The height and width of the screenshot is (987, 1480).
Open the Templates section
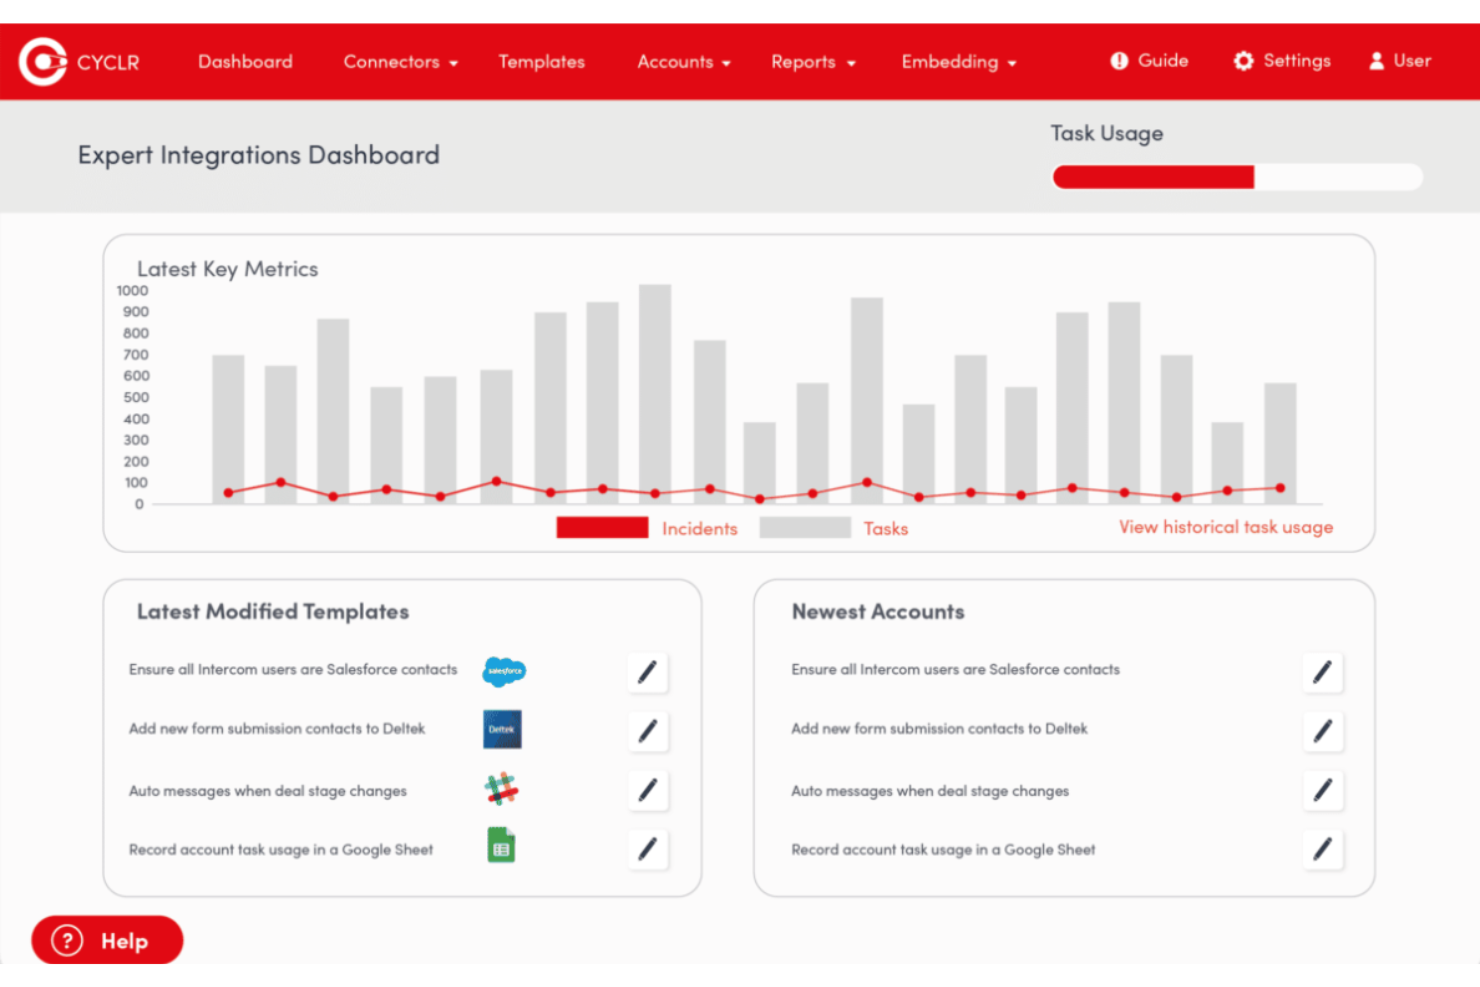tap(541, 61)
